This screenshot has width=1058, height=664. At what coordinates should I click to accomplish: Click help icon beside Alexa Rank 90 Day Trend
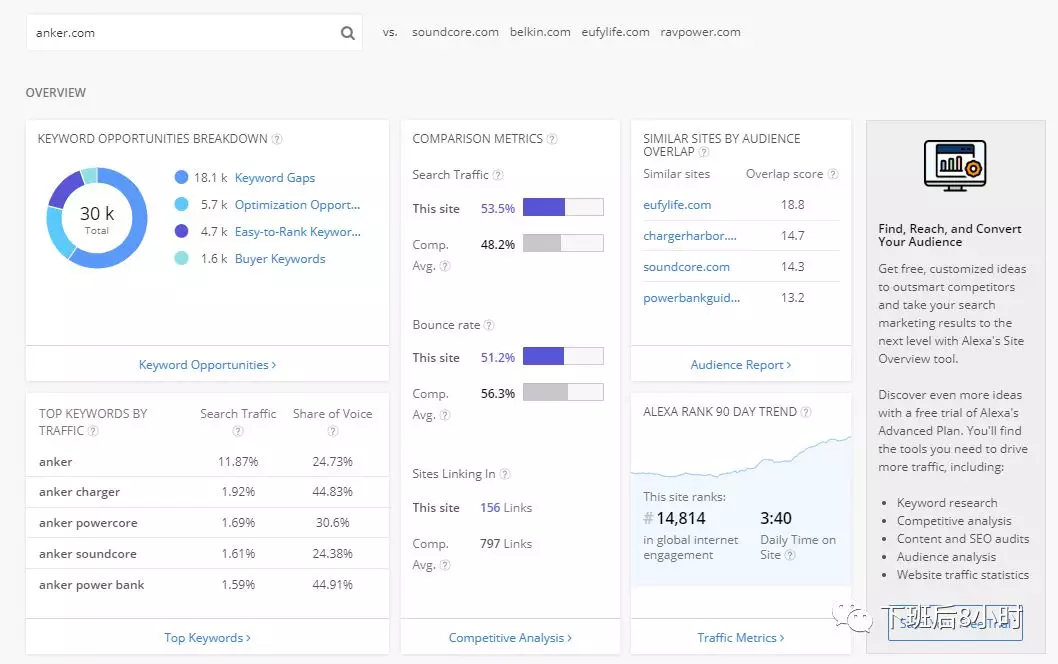coord(806,412)
